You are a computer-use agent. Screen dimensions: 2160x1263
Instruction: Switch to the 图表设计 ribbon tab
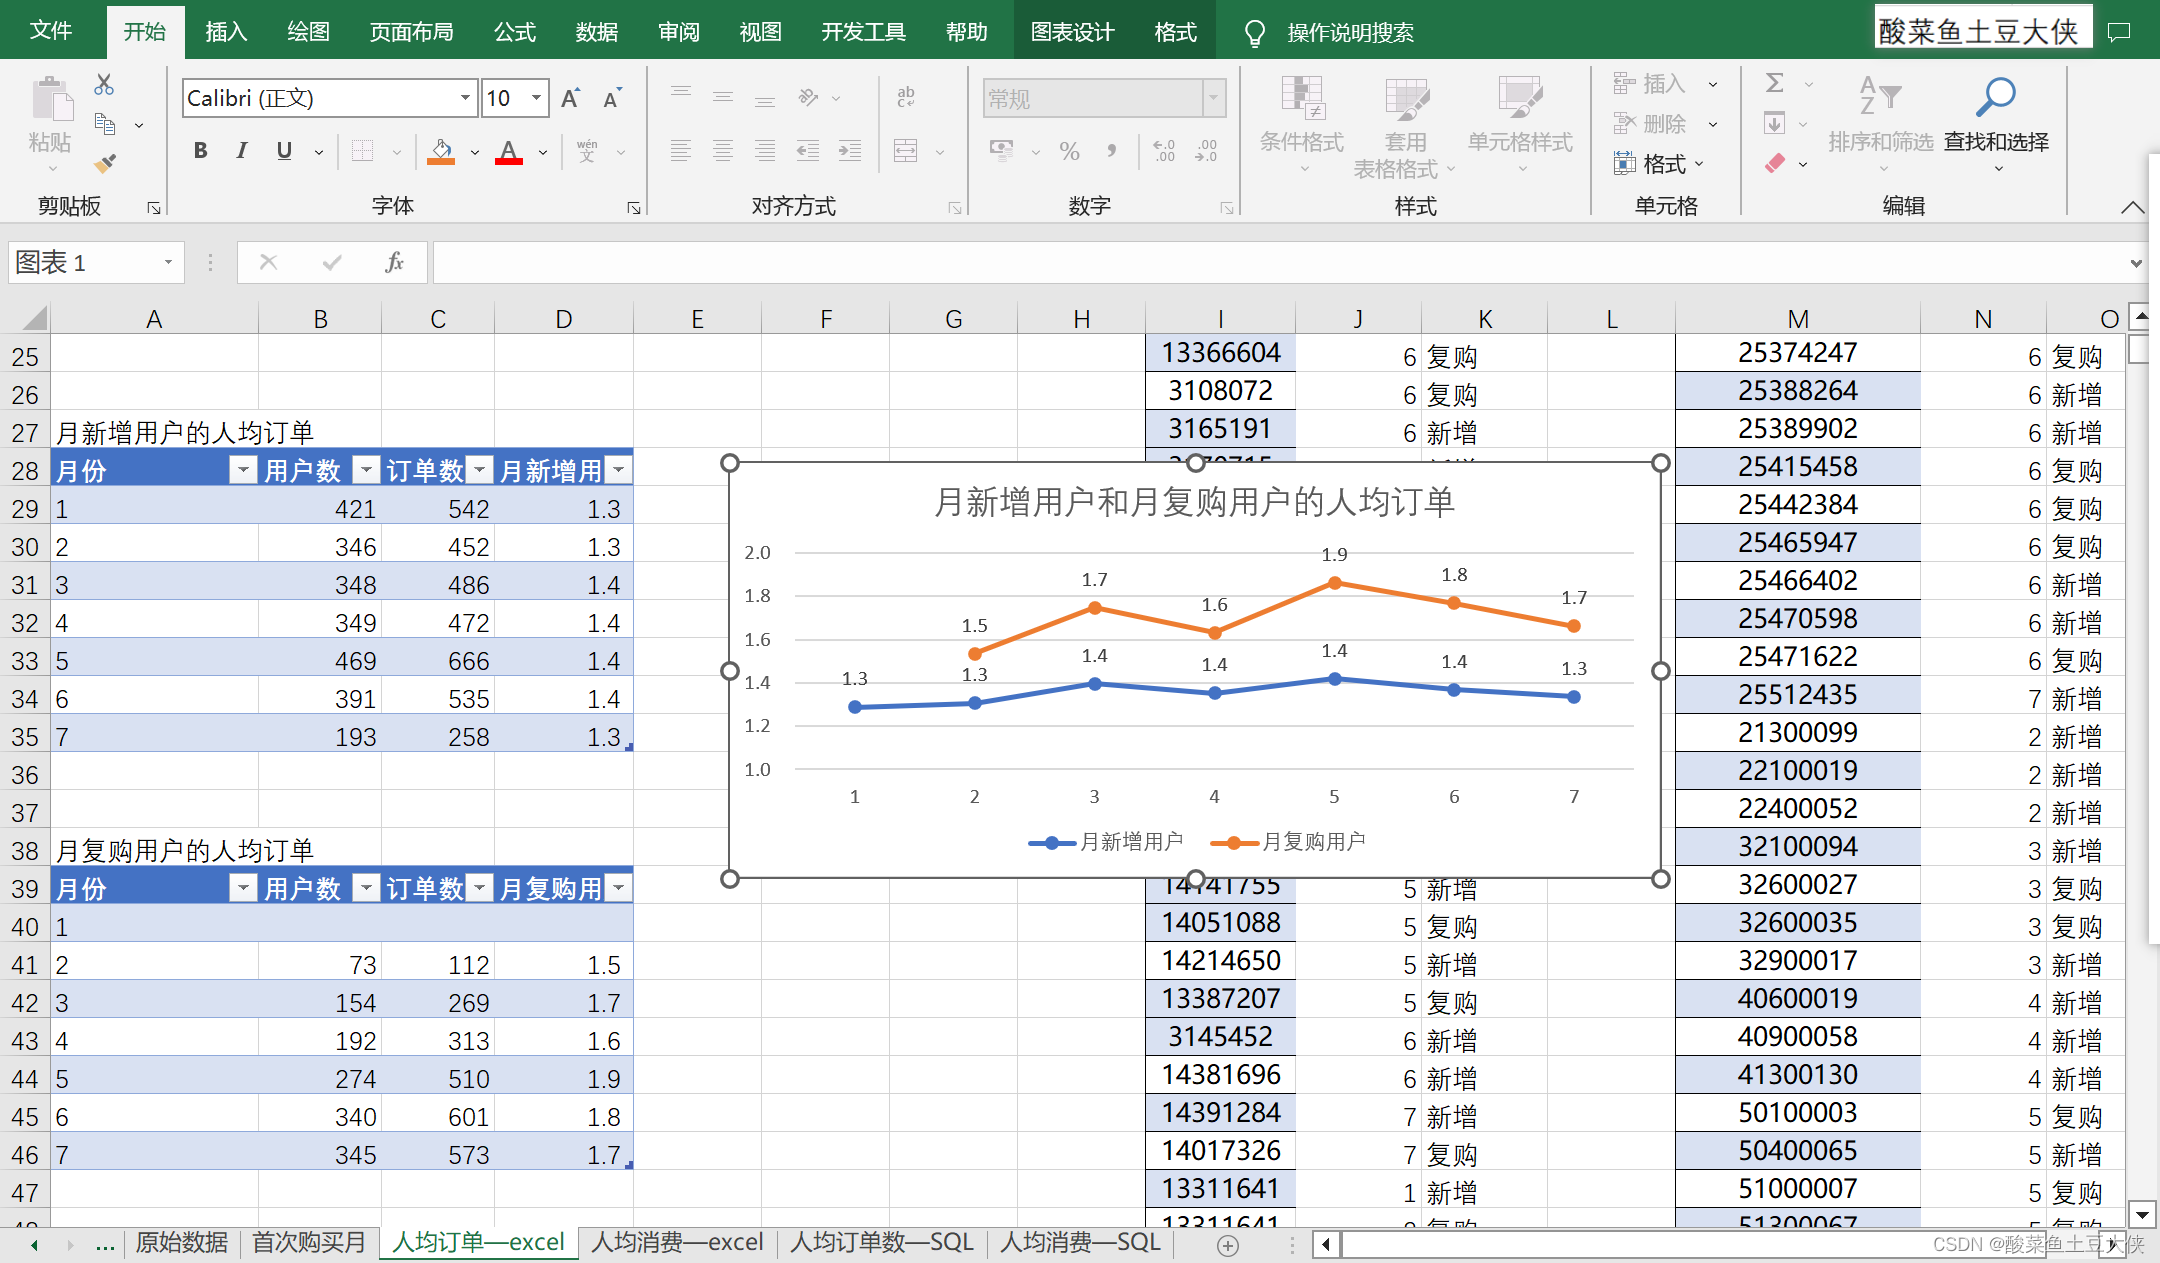click(x=1072, y=32)
